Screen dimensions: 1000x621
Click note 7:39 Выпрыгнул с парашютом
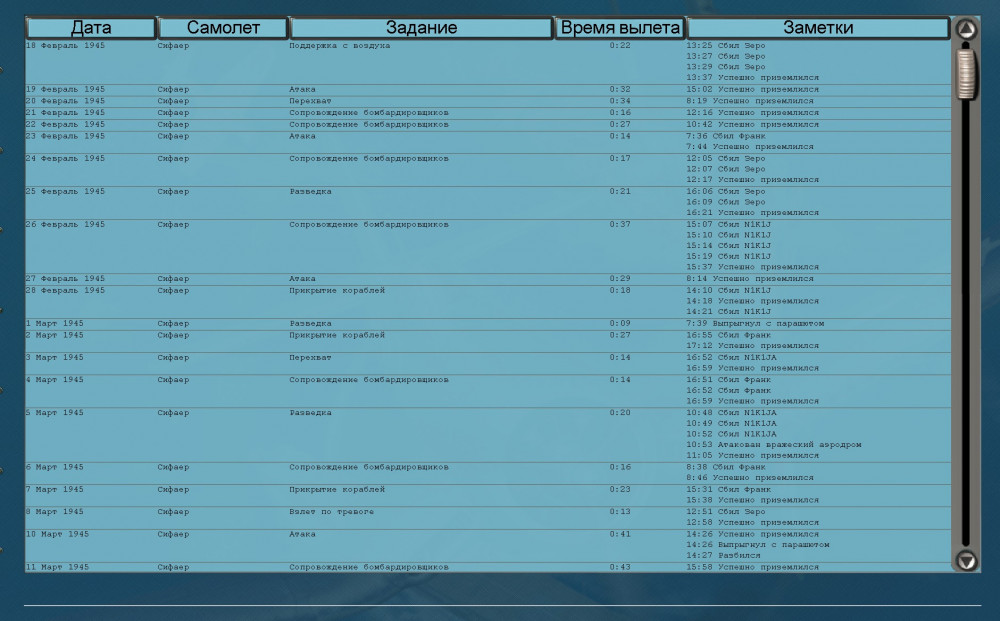[x=755, y=324]
